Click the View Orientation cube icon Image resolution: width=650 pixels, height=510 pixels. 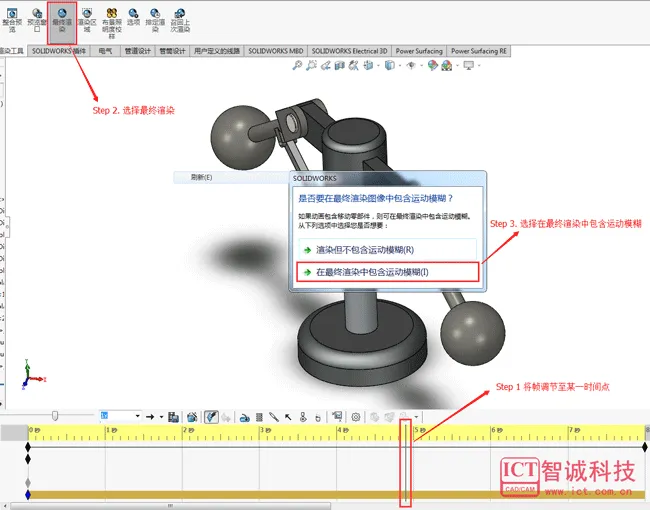tap(368, 66)
